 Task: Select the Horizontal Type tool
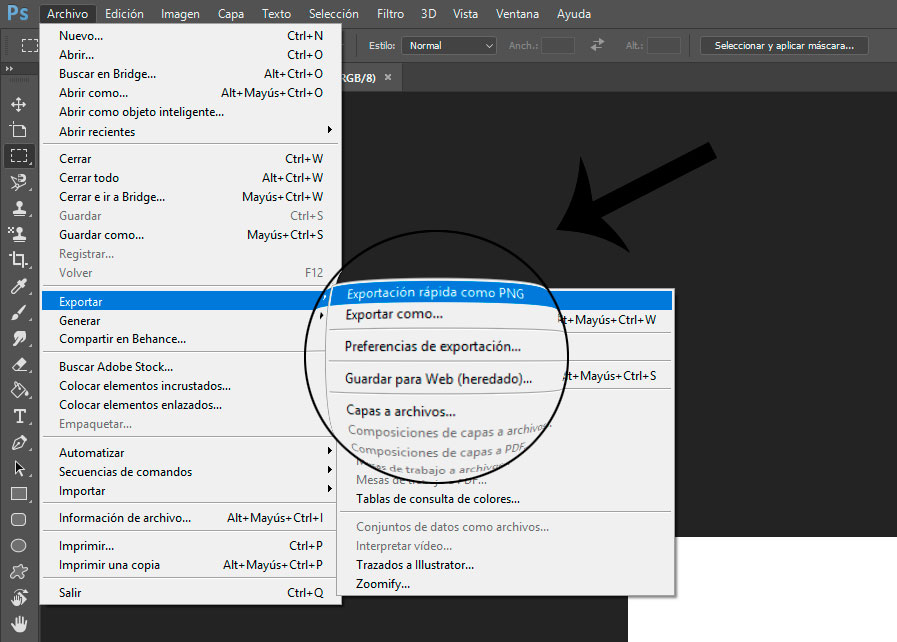[18, 416]
